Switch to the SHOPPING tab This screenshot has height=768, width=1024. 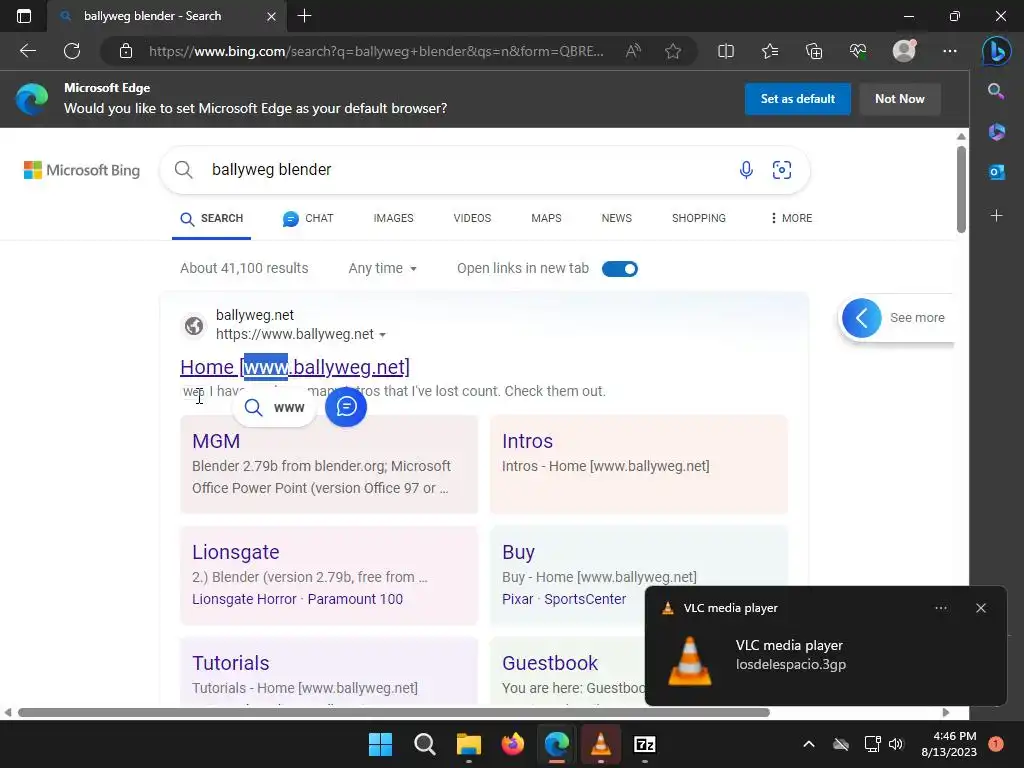(x=698, y=218)
